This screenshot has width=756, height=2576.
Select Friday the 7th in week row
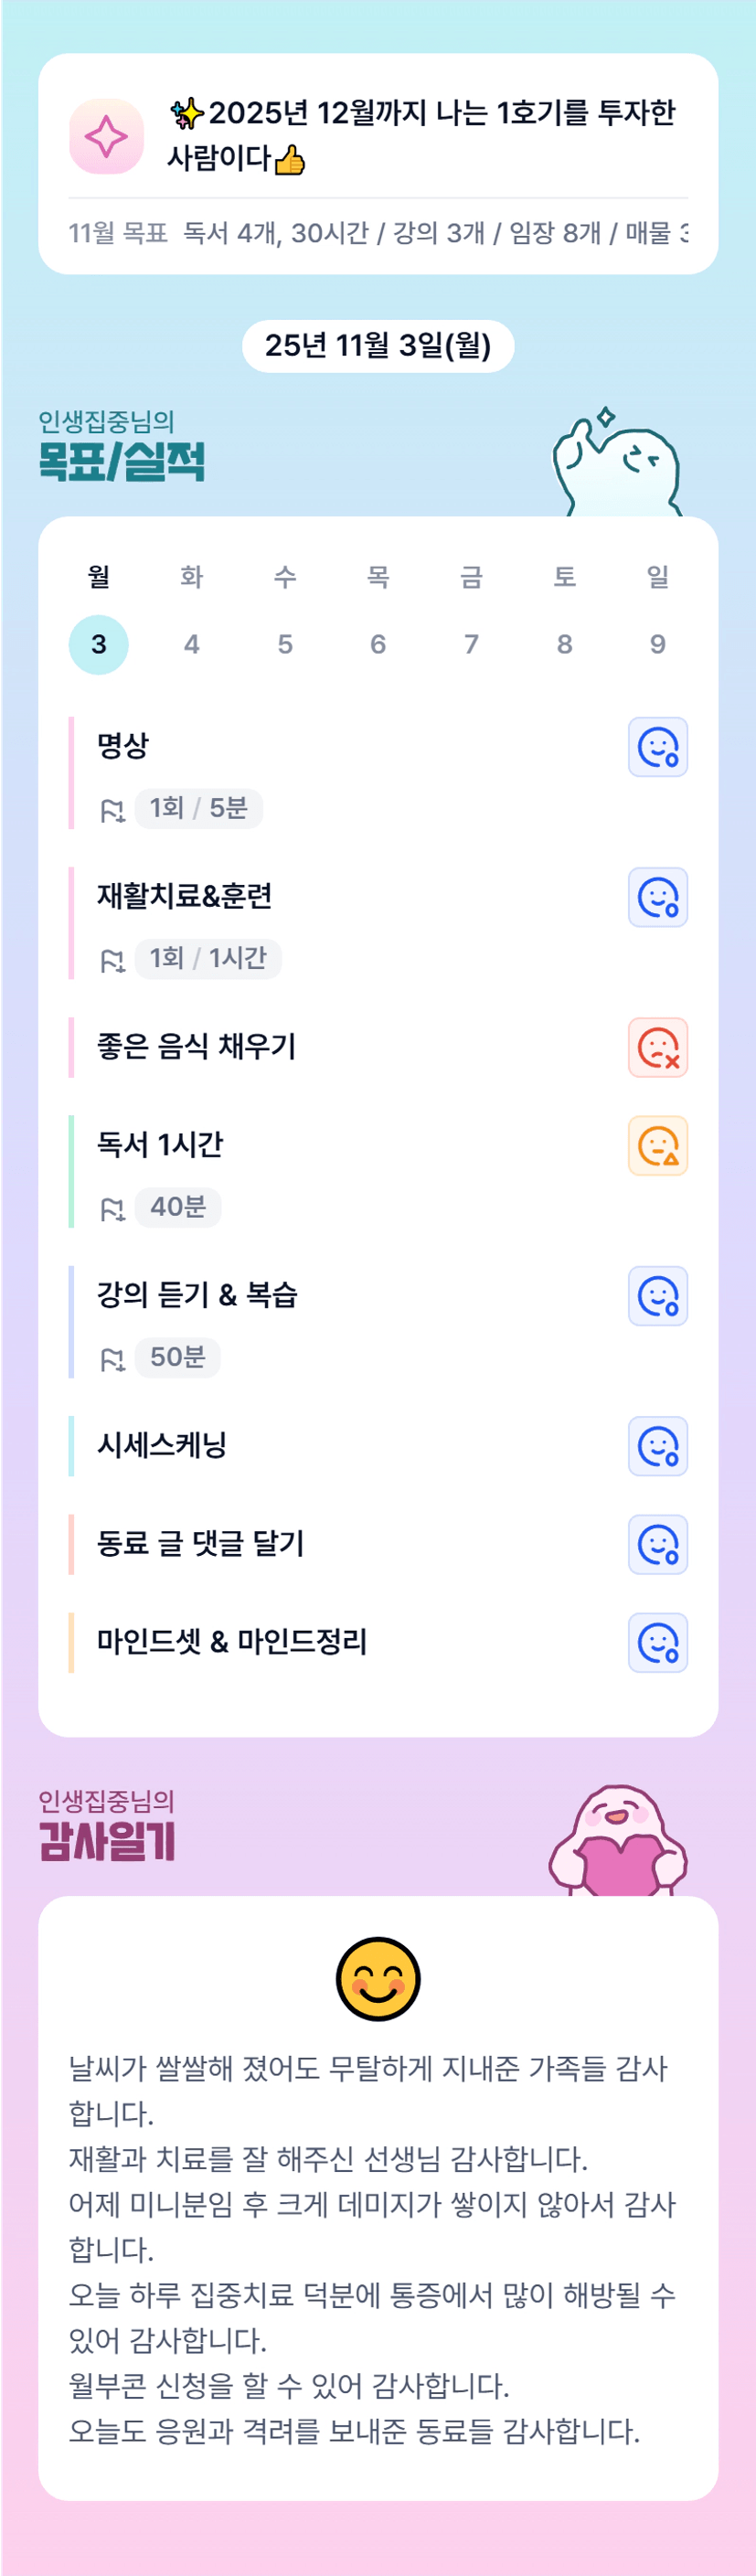[x=471, y=644]
